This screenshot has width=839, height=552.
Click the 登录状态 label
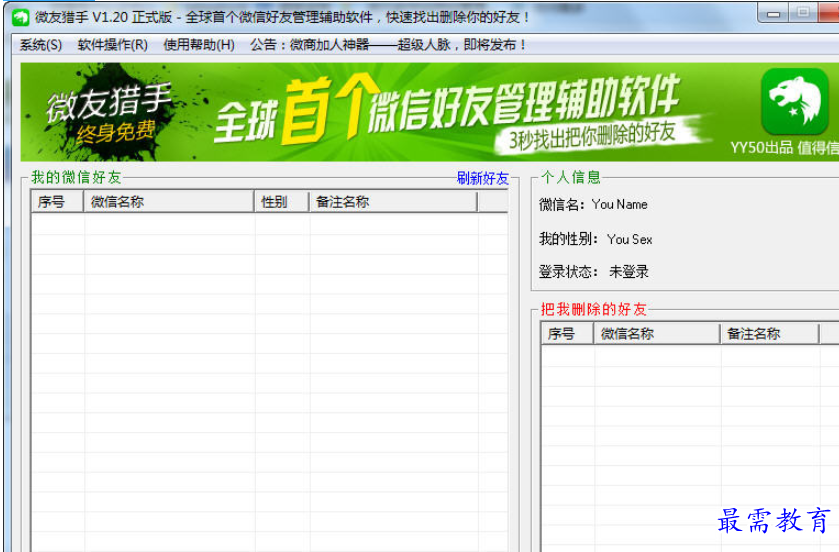tap(566, 272)
